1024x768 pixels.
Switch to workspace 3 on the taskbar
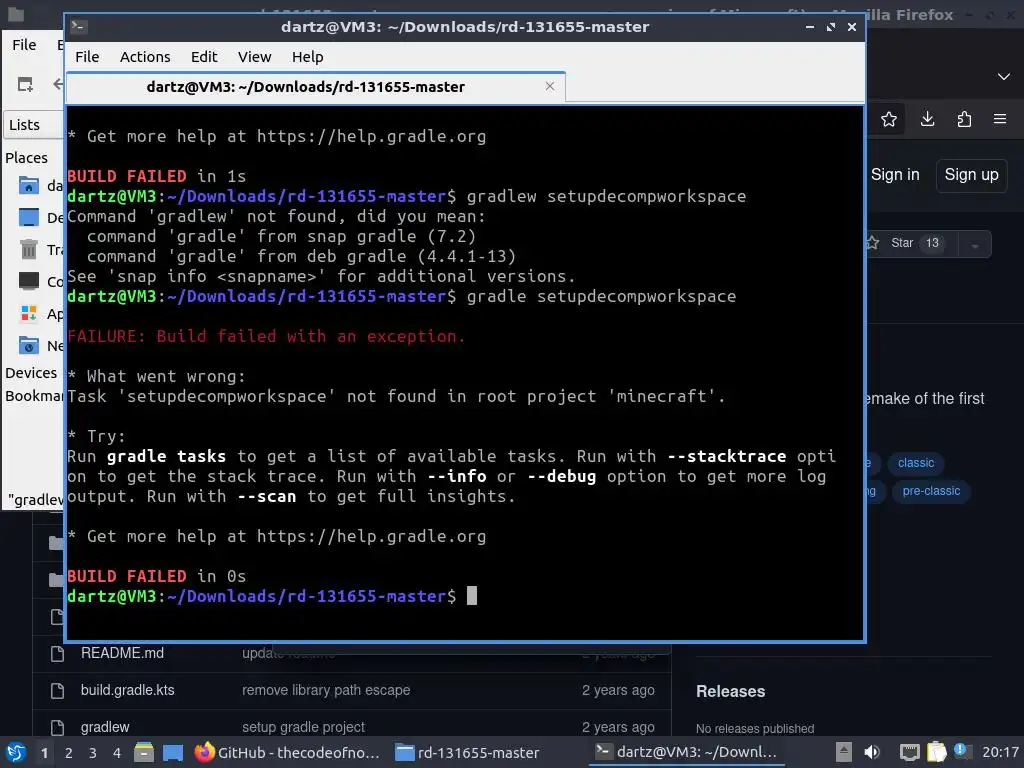pyautogui.click(x=93, y=753)
